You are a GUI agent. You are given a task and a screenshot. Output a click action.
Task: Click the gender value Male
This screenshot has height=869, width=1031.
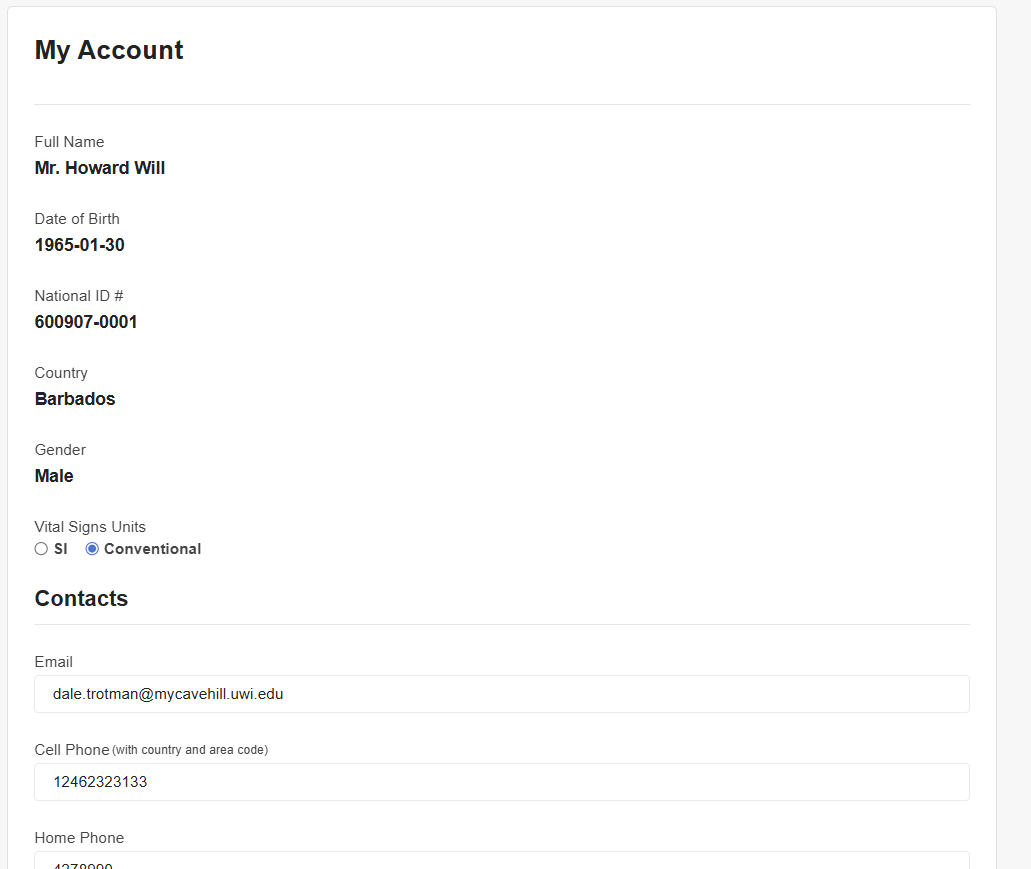[54, 476]
